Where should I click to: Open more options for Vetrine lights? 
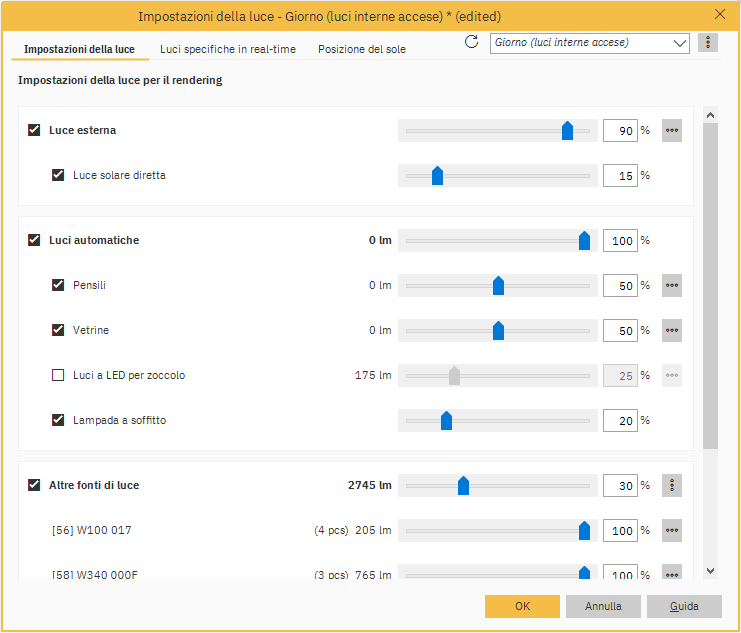[672, 330]
